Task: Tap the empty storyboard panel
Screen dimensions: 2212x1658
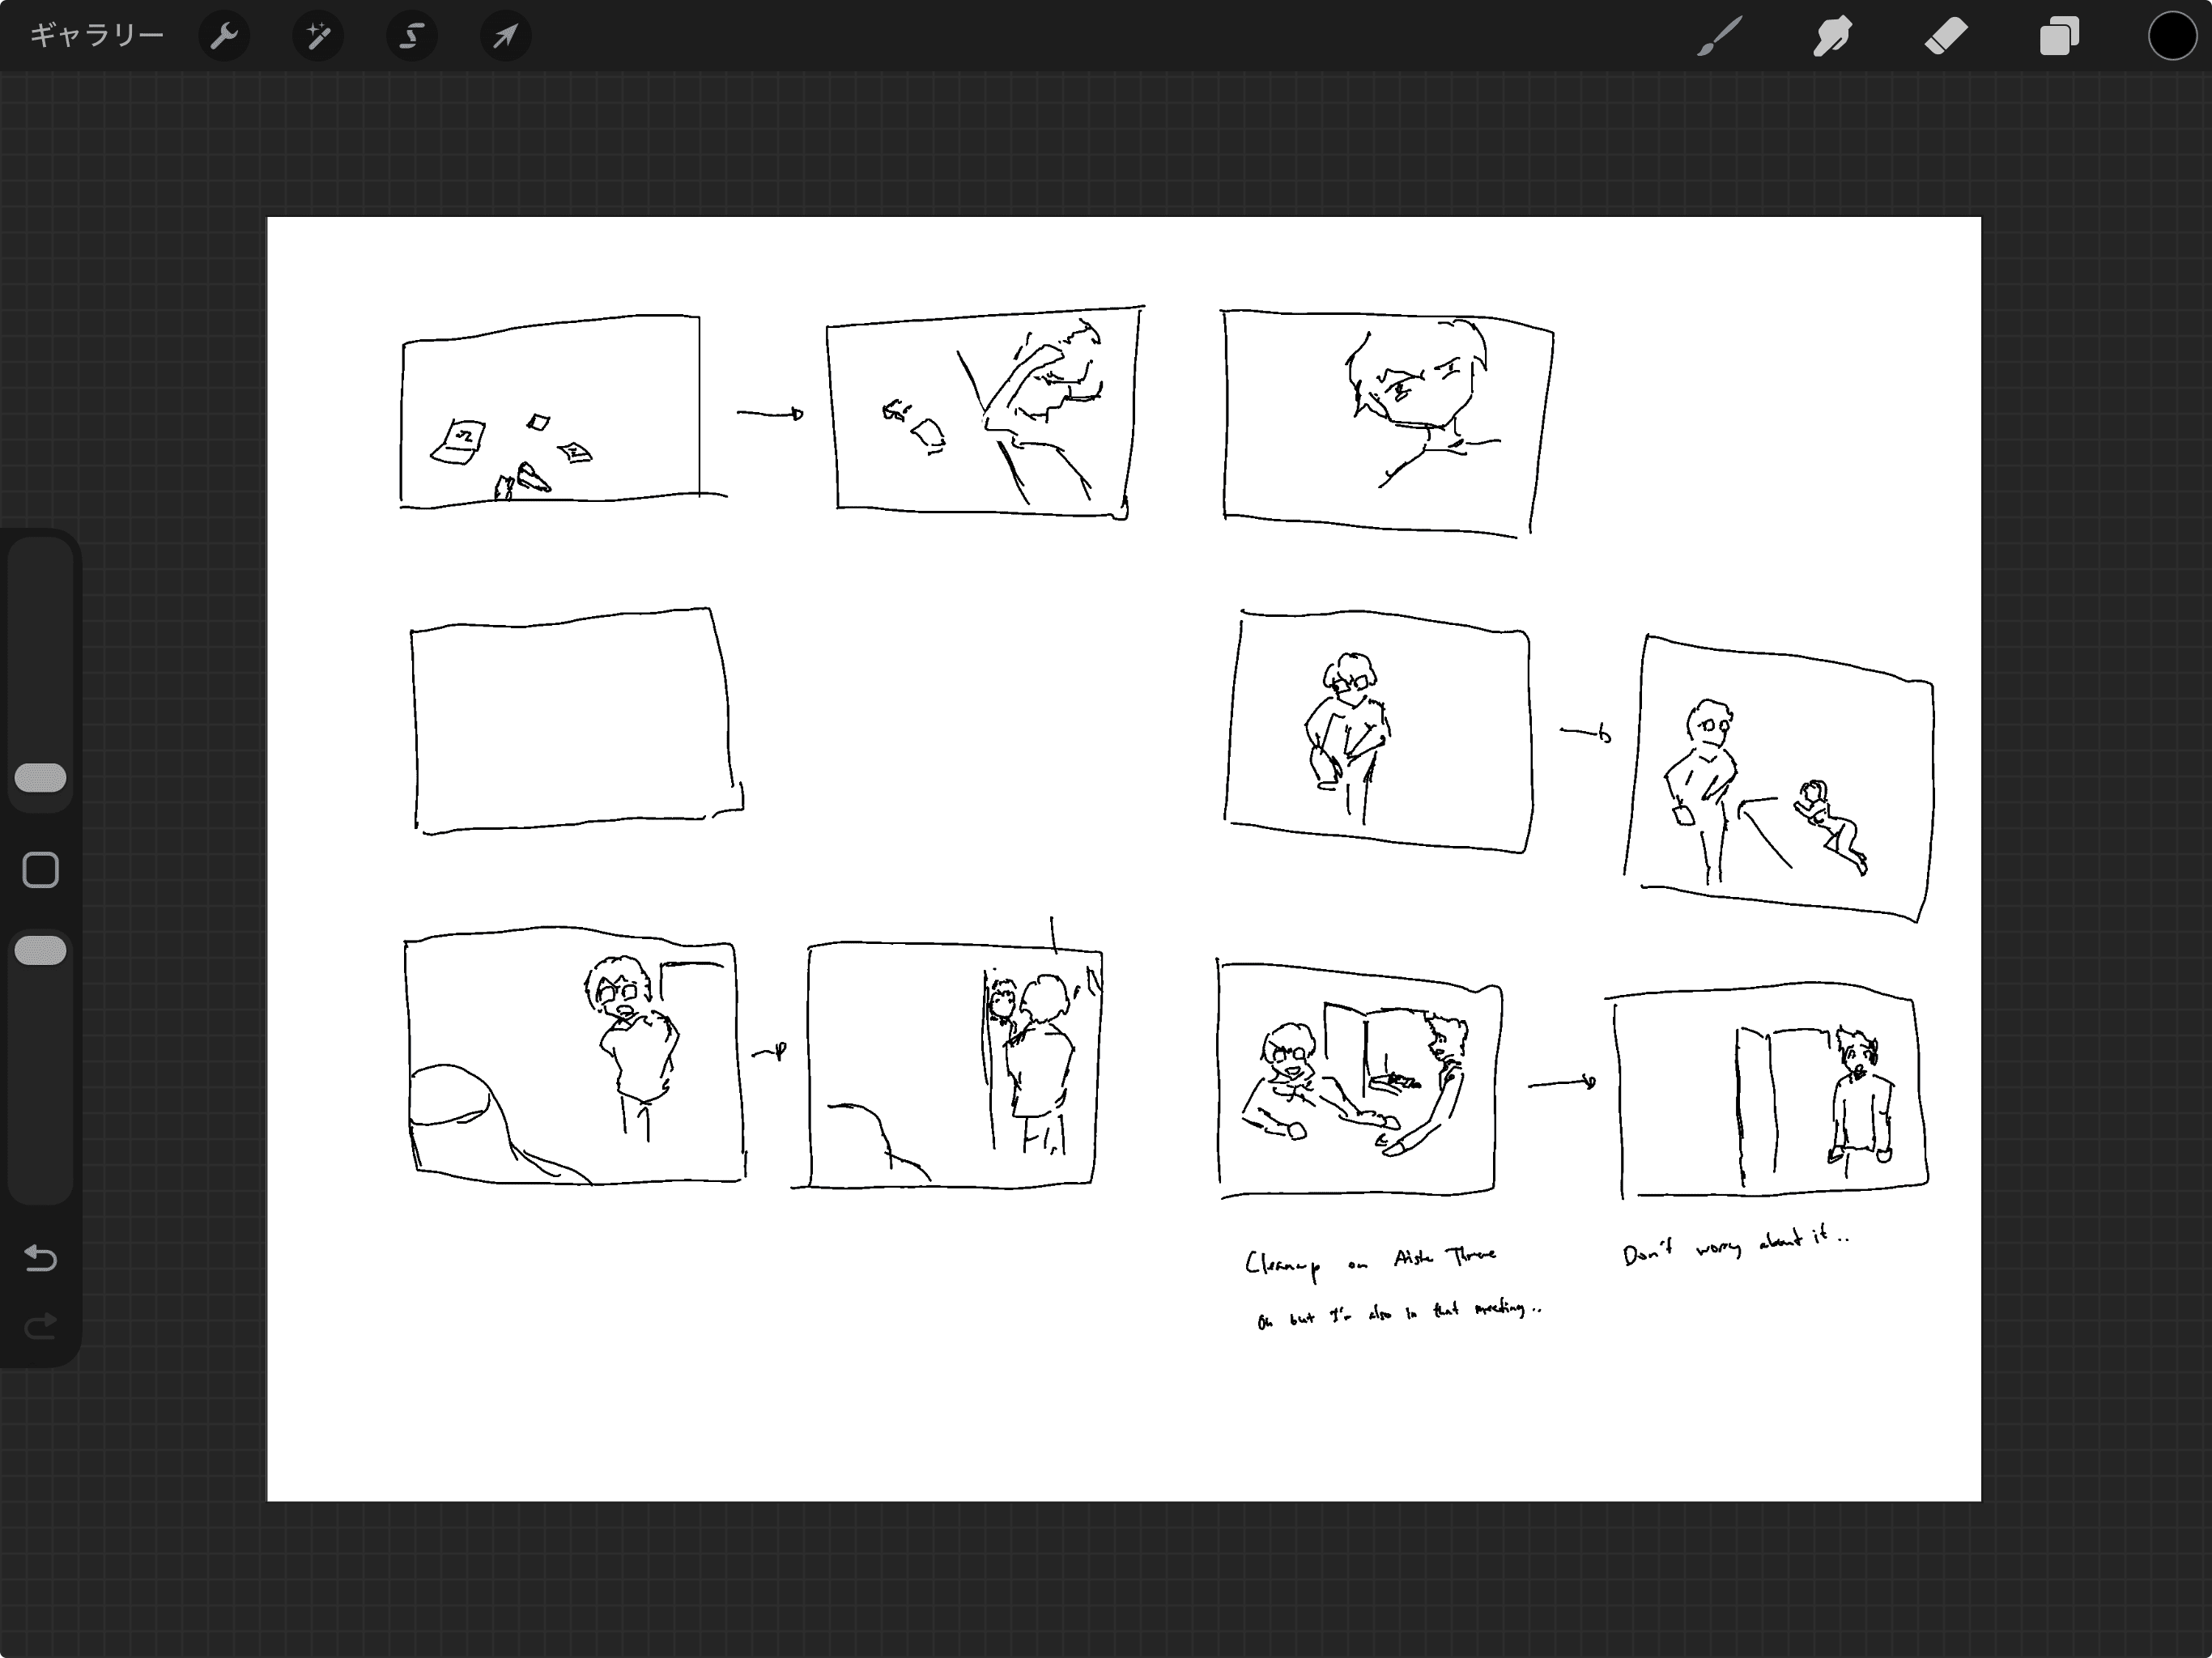Action: (x=576, y=720)
